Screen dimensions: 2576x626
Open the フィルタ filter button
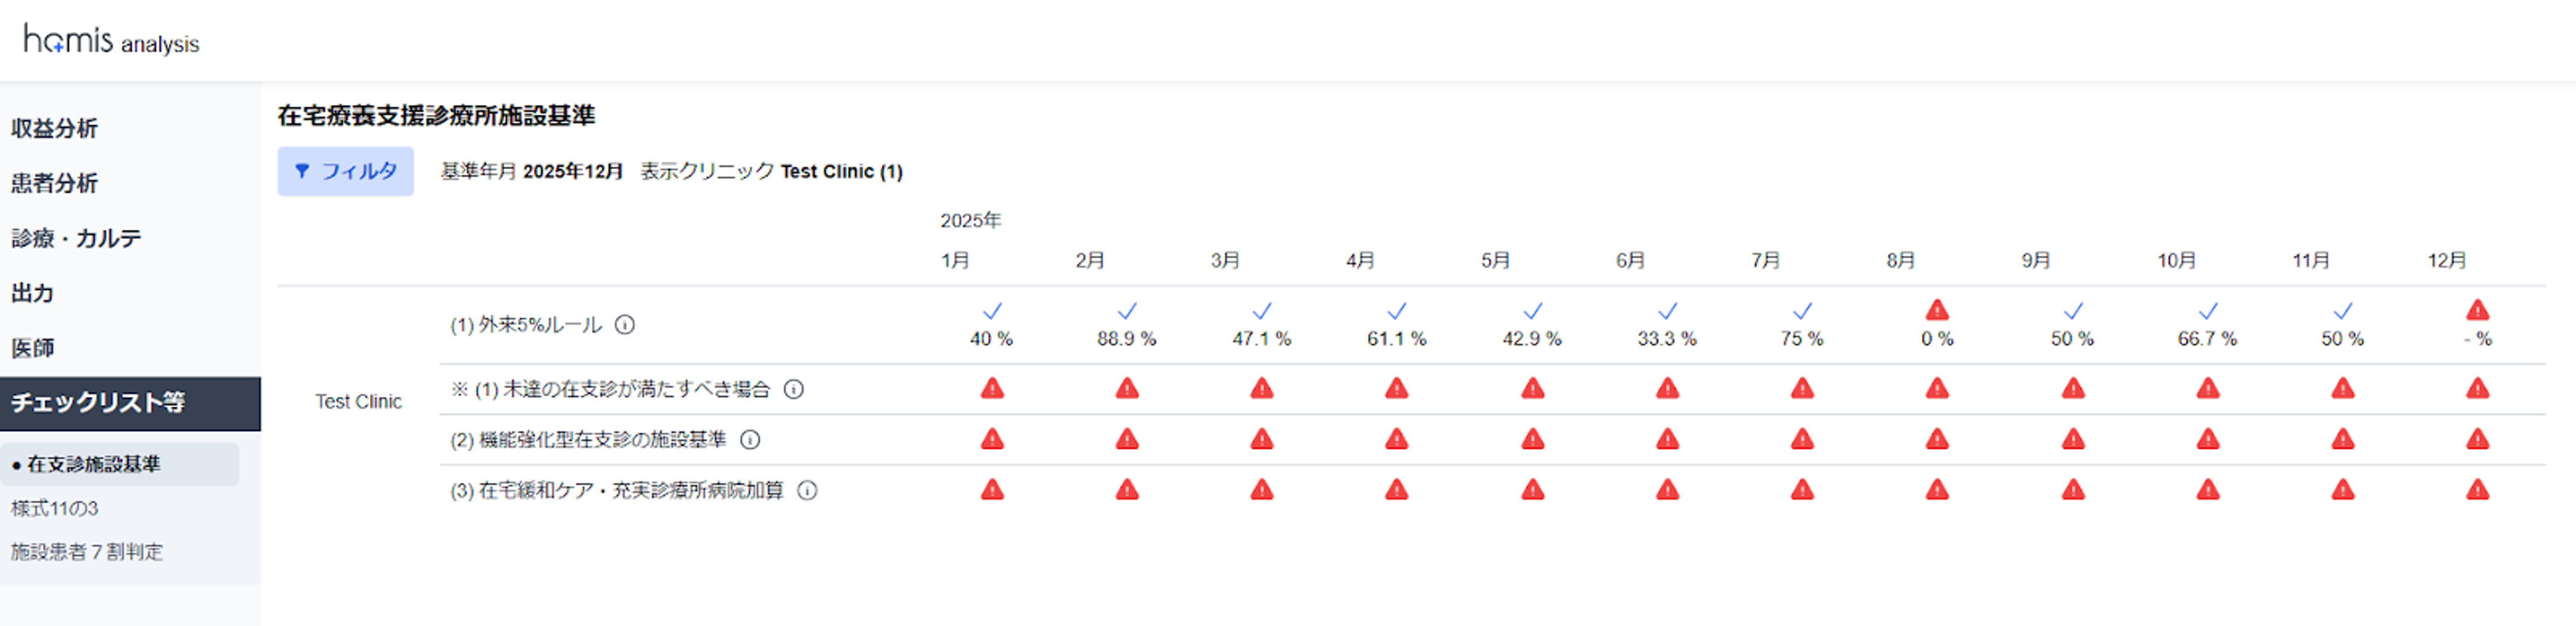(x=346, y=171)
